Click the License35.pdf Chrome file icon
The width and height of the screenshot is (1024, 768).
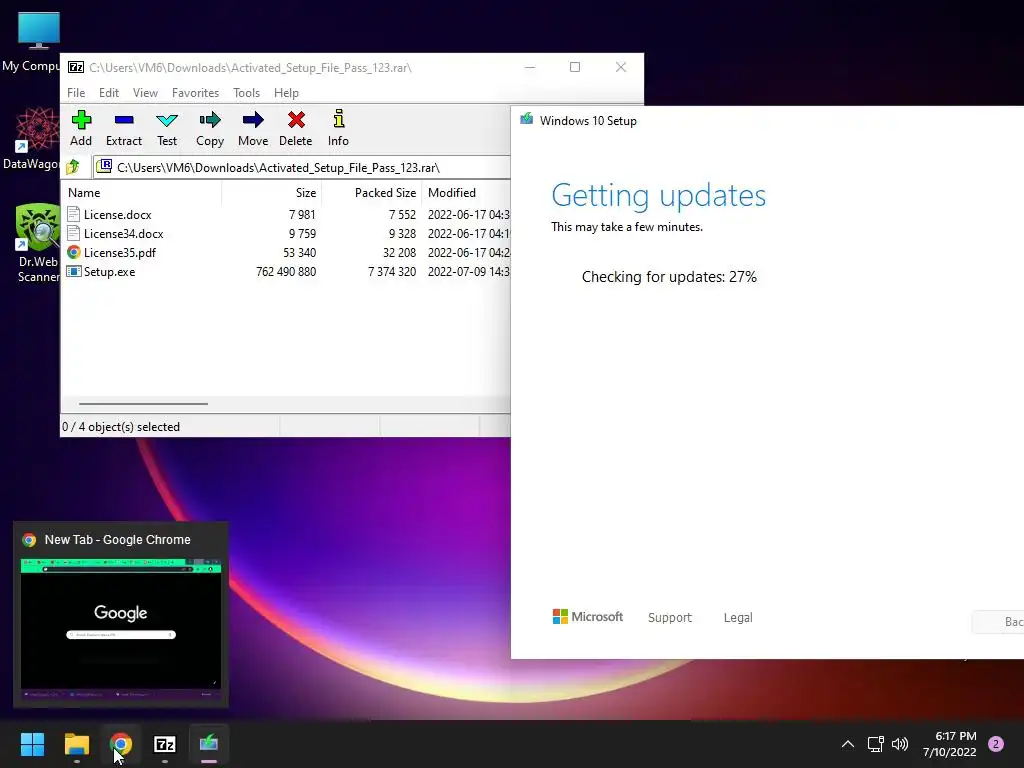pos(74,252)
